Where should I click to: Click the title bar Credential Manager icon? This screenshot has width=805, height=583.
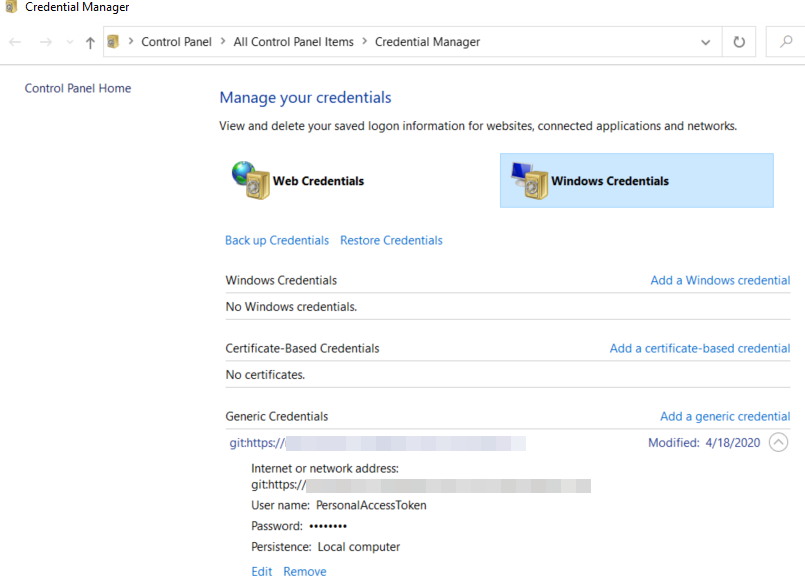pos(11,7)
